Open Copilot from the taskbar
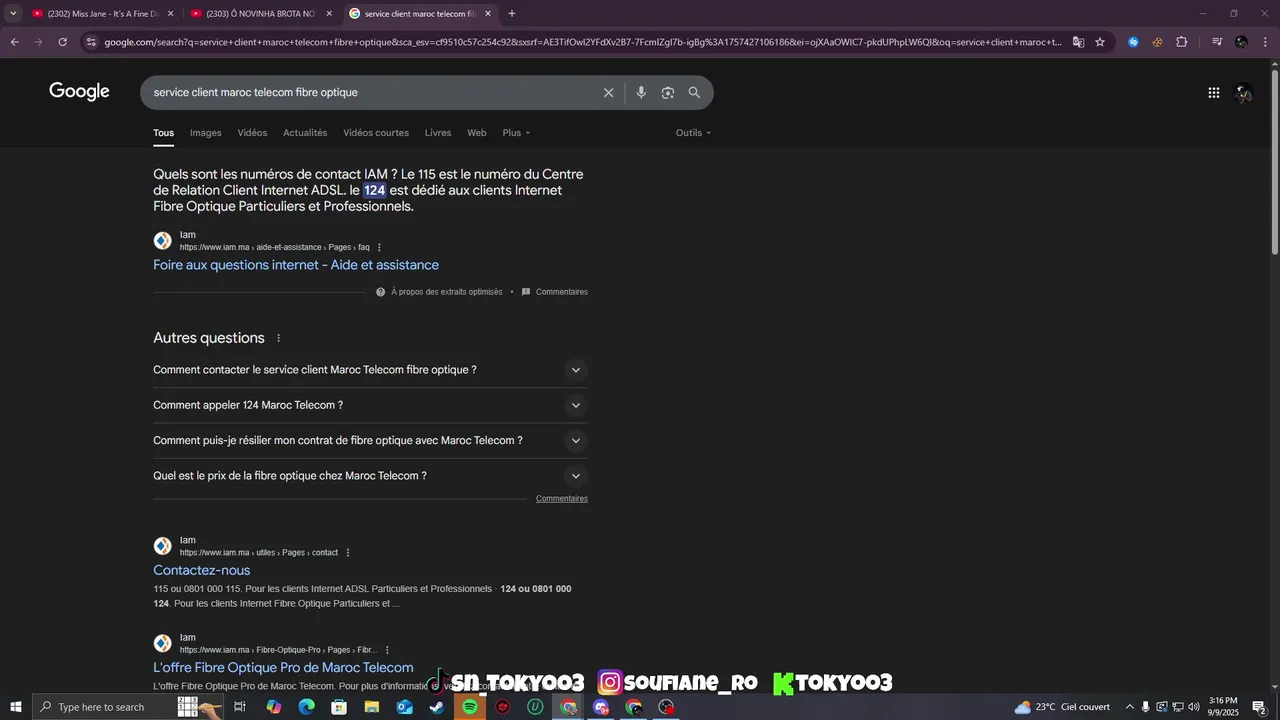Image resolution: width=1280 pixels, height=720 pixels. click(273, 707)
